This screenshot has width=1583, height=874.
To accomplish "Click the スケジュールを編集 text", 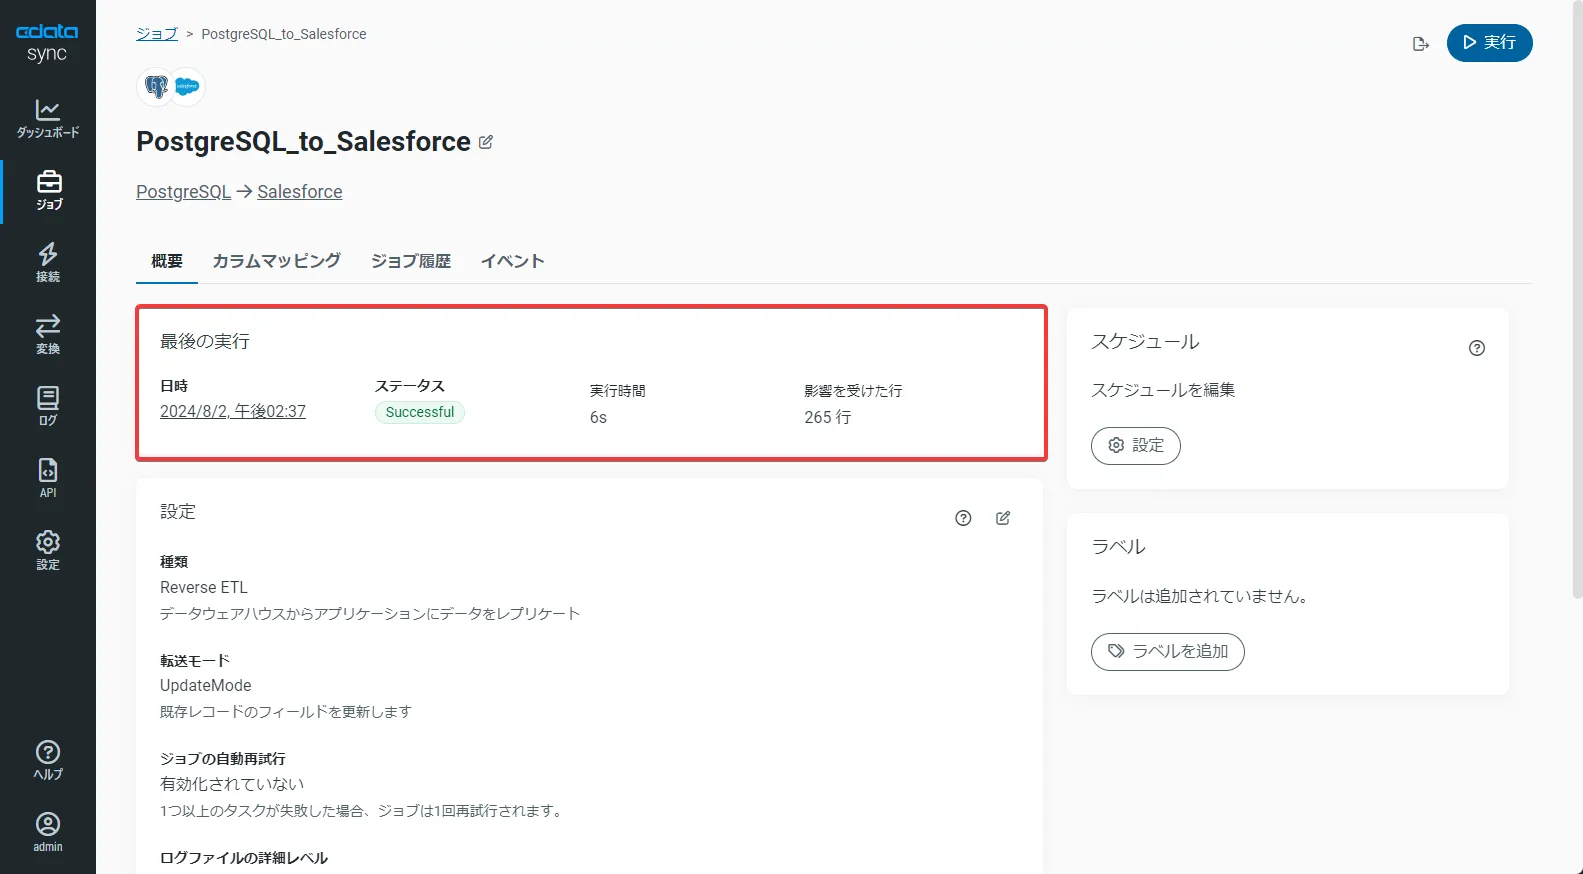I will tap(1163, 390).
